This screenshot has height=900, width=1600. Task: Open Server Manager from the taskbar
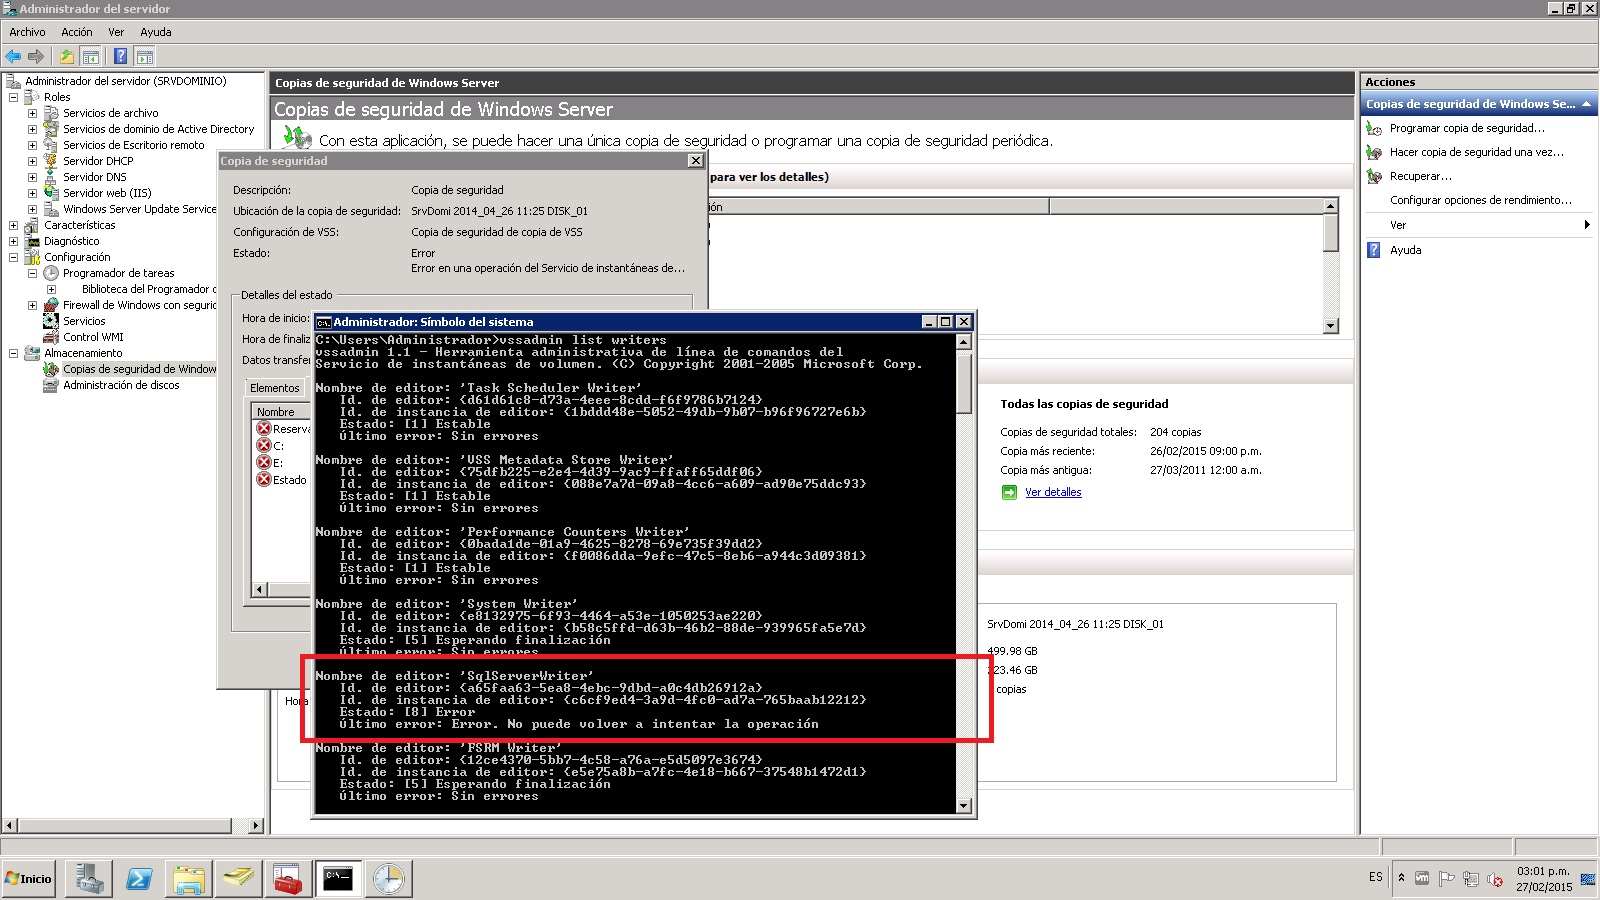pos(89,879)
